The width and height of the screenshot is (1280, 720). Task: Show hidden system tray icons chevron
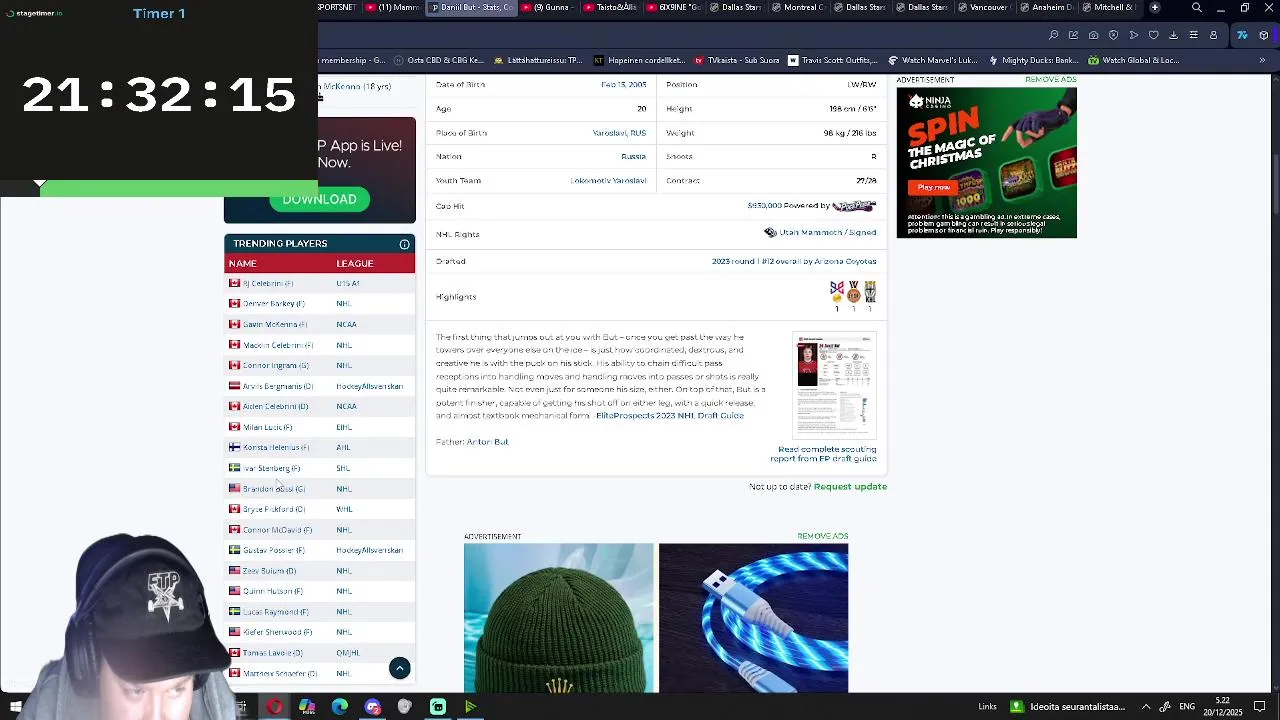pyautogui.click(x=1146, y=707)
